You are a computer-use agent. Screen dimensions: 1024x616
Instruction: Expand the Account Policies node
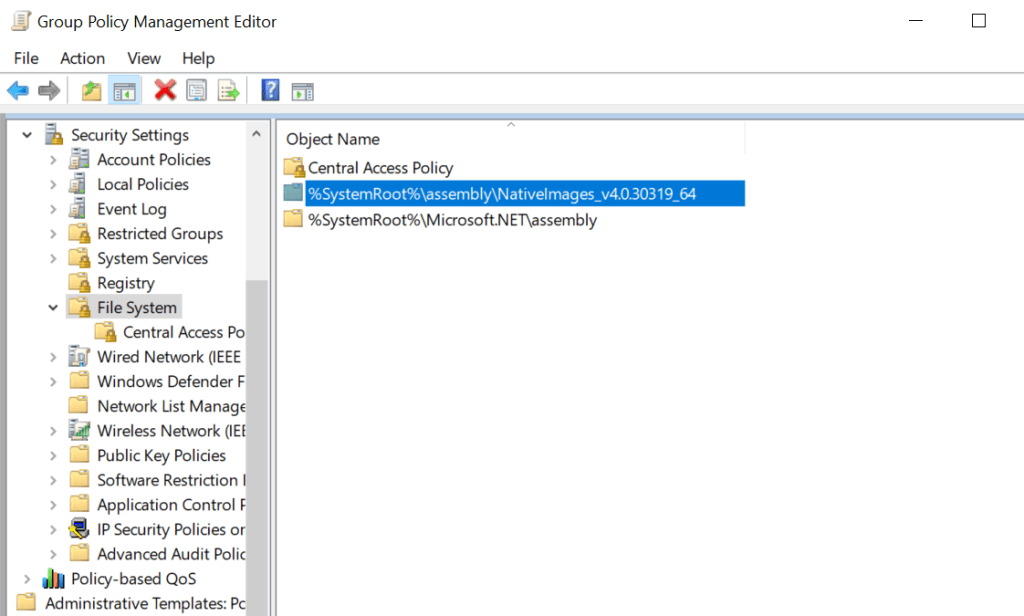pyautogui.click(x=53, y=160)
